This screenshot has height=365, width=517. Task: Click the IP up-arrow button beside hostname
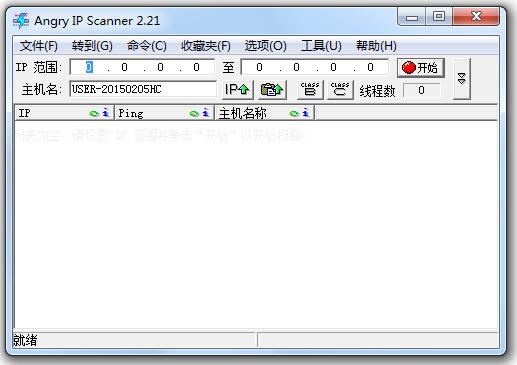click(x=238, y=90)
